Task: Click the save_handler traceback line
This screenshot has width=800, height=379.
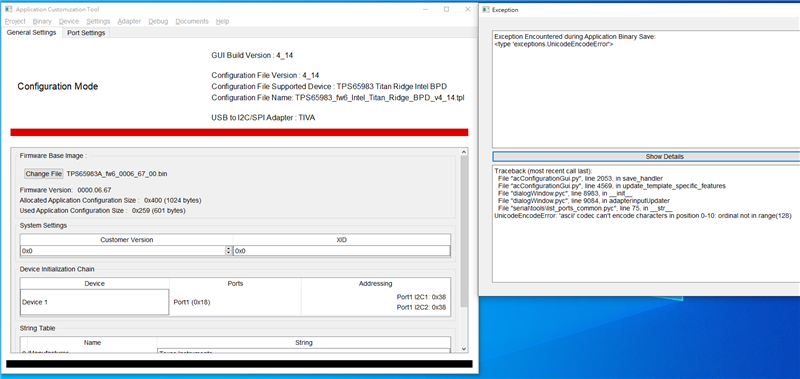Action: [581, 178]
